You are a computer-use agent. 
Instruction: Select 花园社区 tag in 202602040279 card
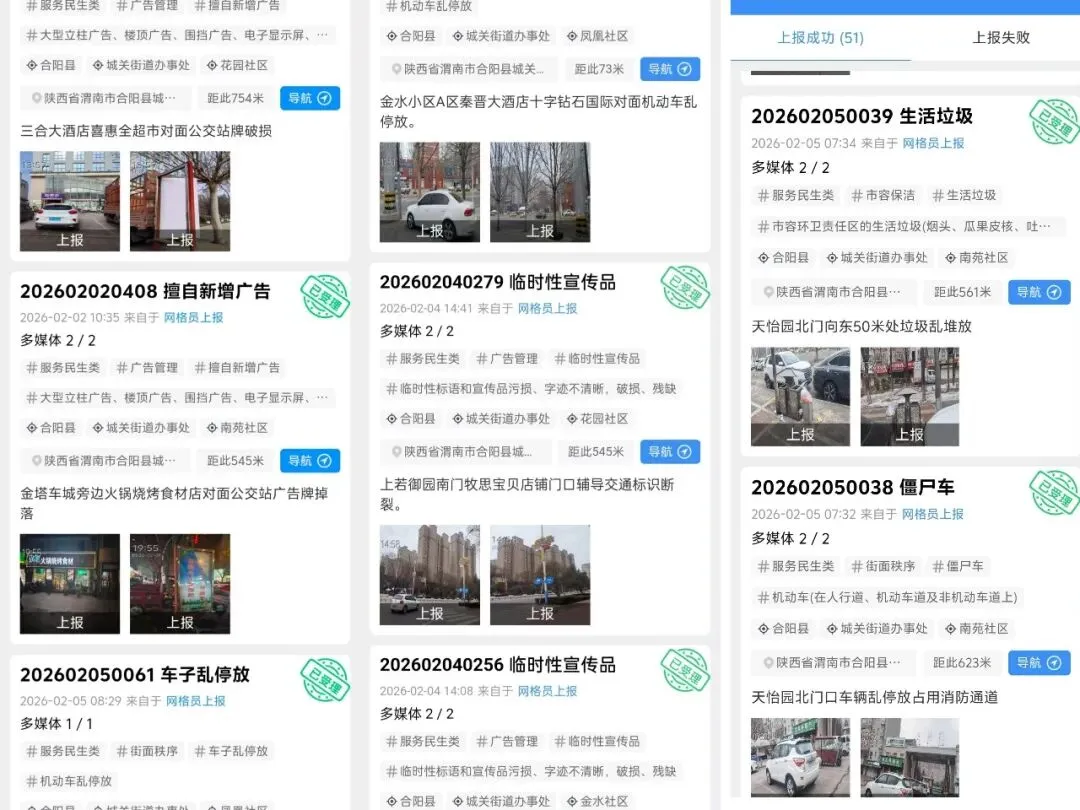tap(597, 419)
